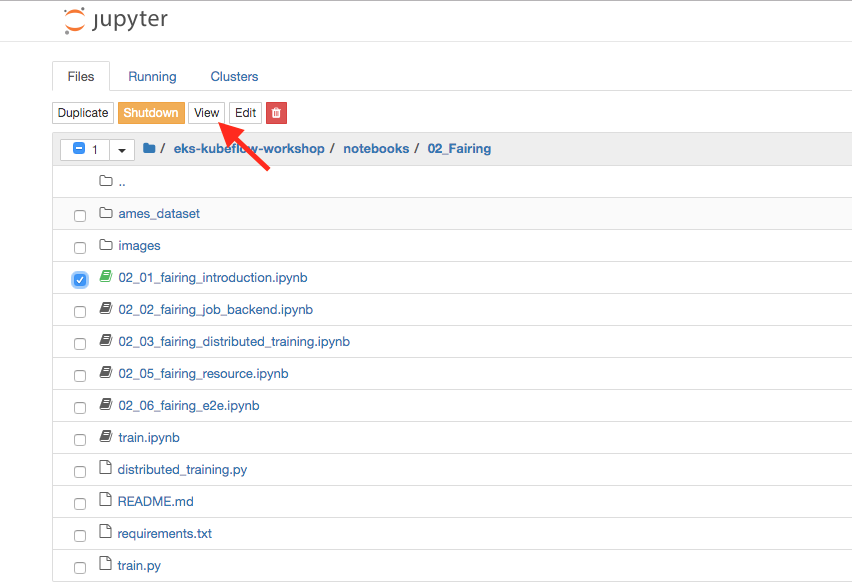Click the ames_dataset folder icon
Image resolution: width=852 pixels, height=584 pixels.
(106, 214)
